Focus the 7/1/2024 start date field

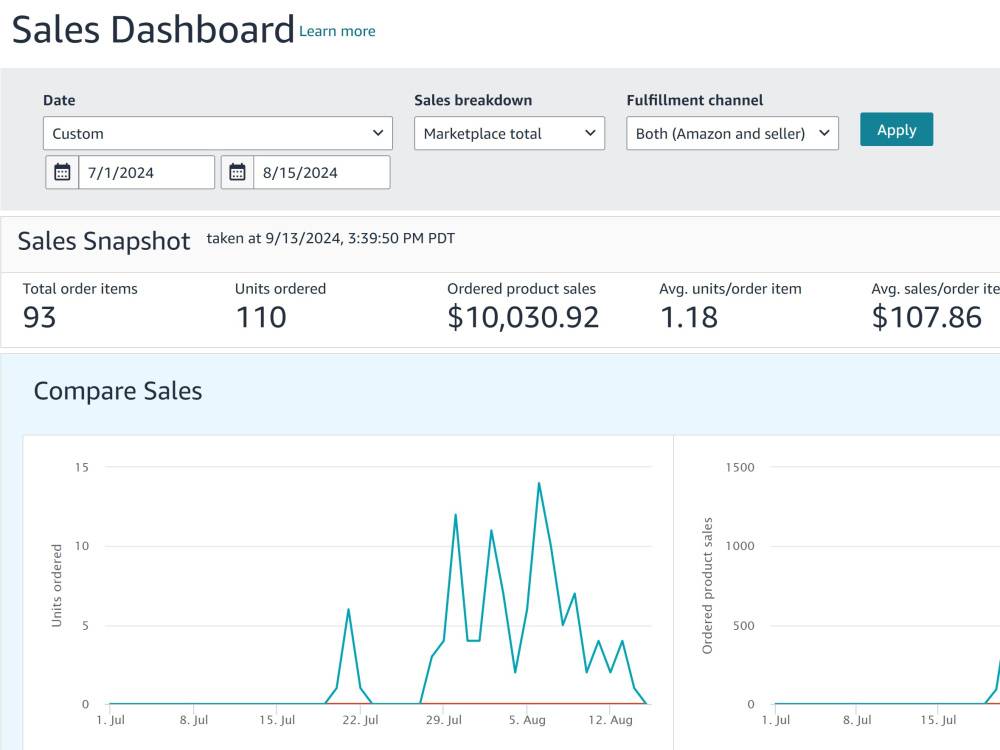pyautogui.click(x=146, y=172)
